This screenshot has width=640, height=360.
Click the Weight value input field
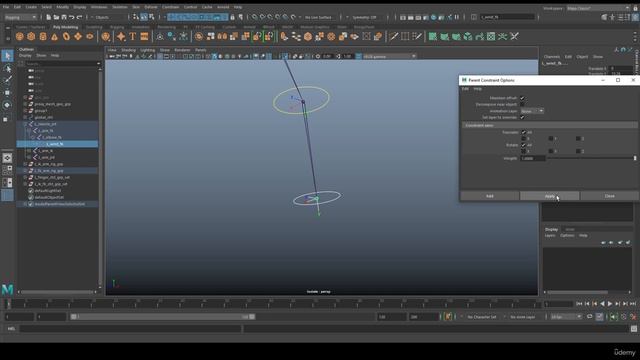pos(533,158)
